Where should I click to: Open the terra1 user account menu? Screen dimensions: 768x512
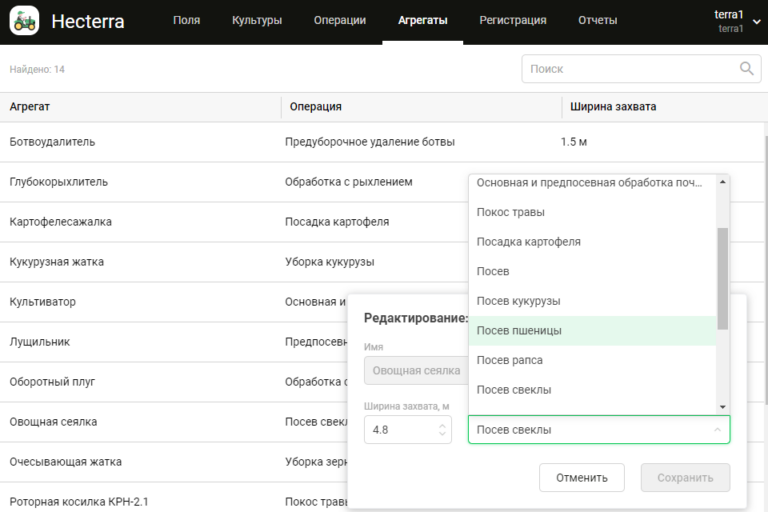[729, 21]
